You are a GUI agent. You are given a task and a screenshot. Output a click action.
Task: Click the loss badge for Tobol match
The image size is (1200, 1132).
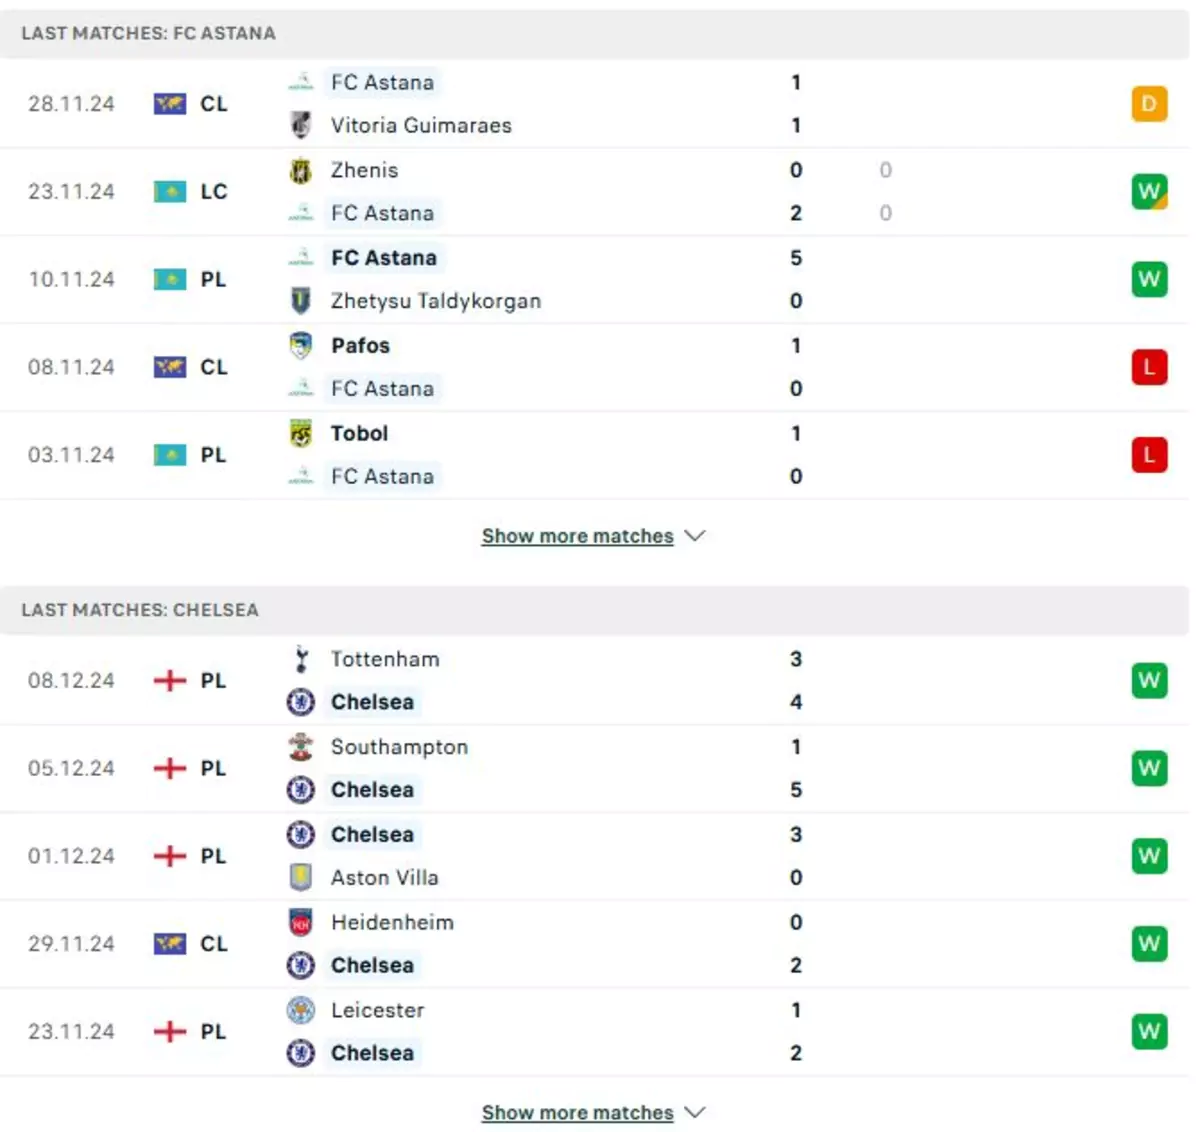[1149, 455]
